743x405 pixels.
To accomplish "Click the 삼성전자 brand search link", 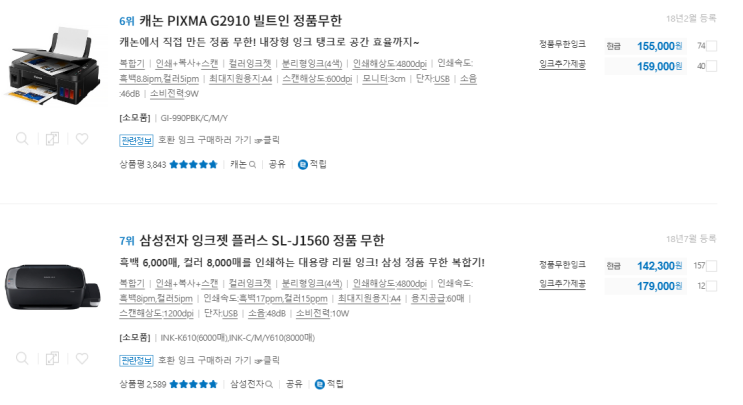I will click(250, 383).
